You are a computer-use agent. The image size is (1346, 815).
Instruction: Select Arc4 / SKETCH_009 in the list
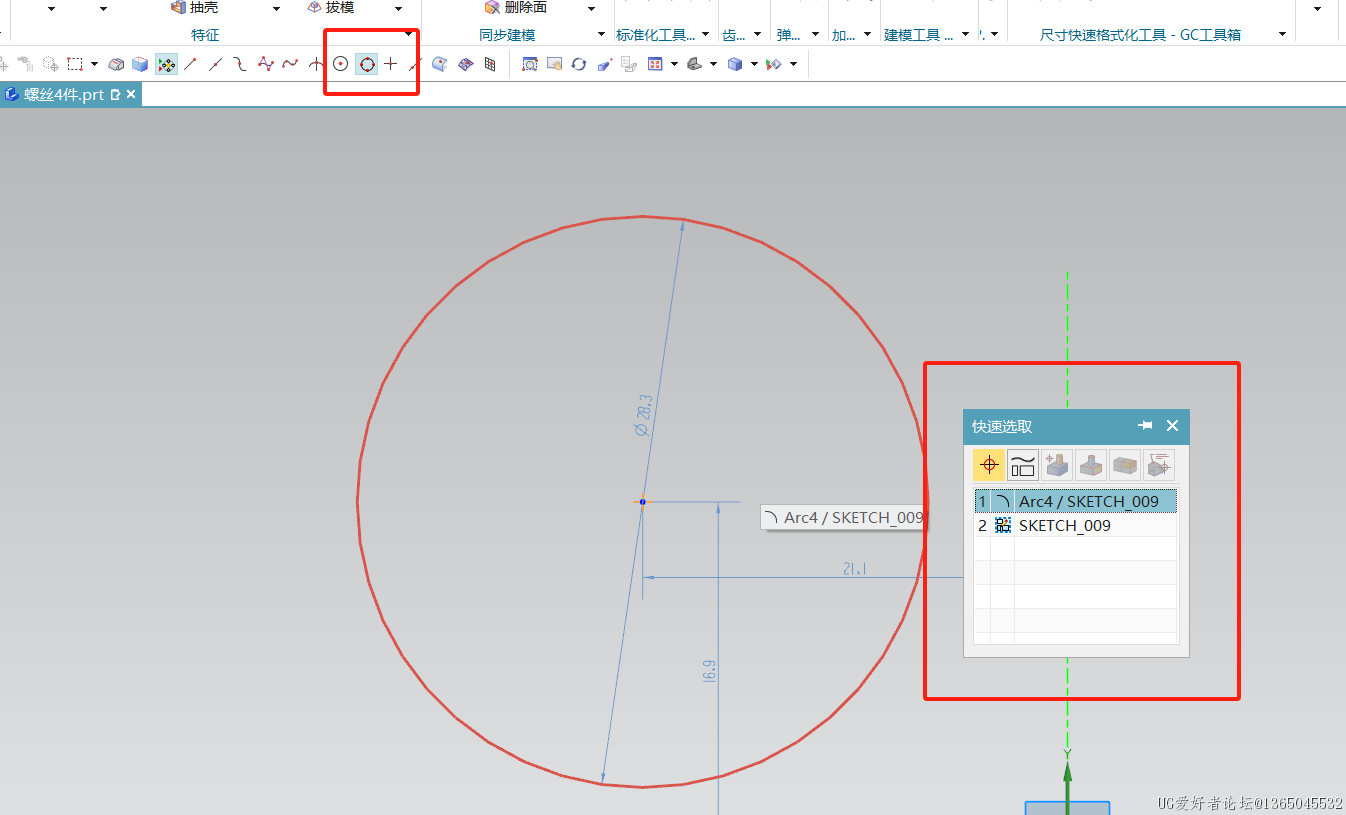point(1076,501)
